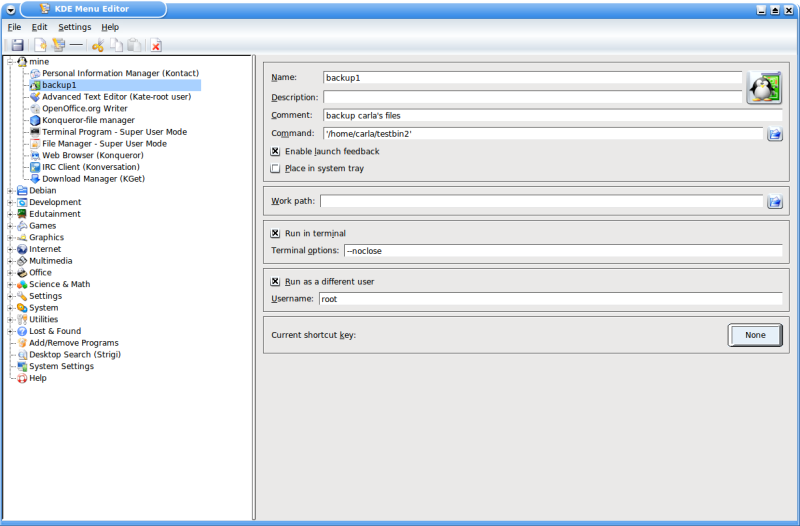This screenshot has height=526, width=800.
Task: Select Web Browser (Konqueror) entry
Action: point(93,156)
